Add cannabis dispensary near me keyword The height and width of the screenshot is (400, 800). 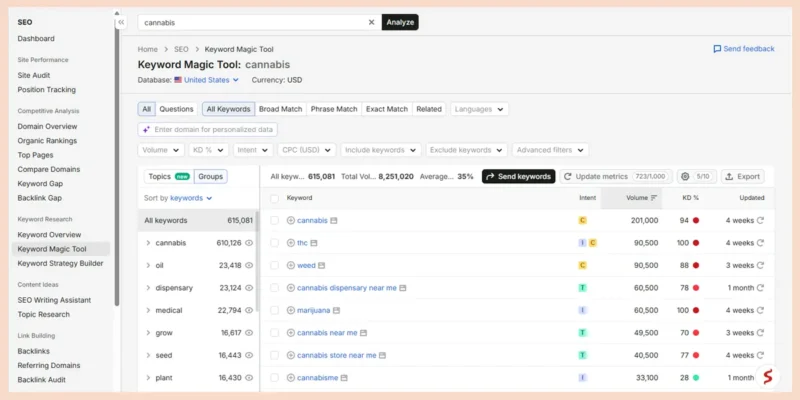pos(291,288)
